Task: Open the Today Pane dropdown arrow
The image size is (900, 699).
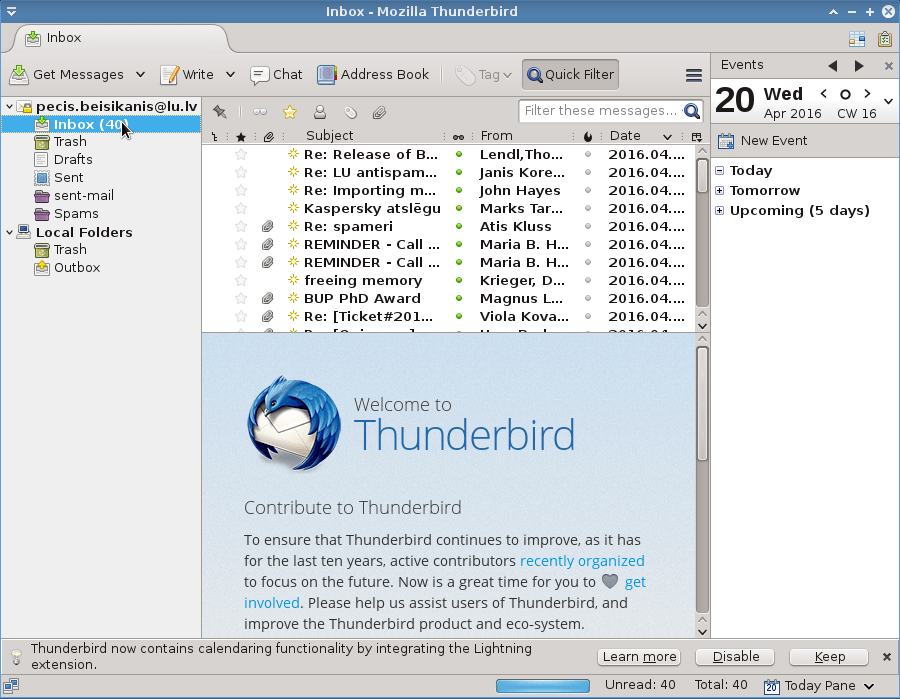Action: [x=869, y=686]
